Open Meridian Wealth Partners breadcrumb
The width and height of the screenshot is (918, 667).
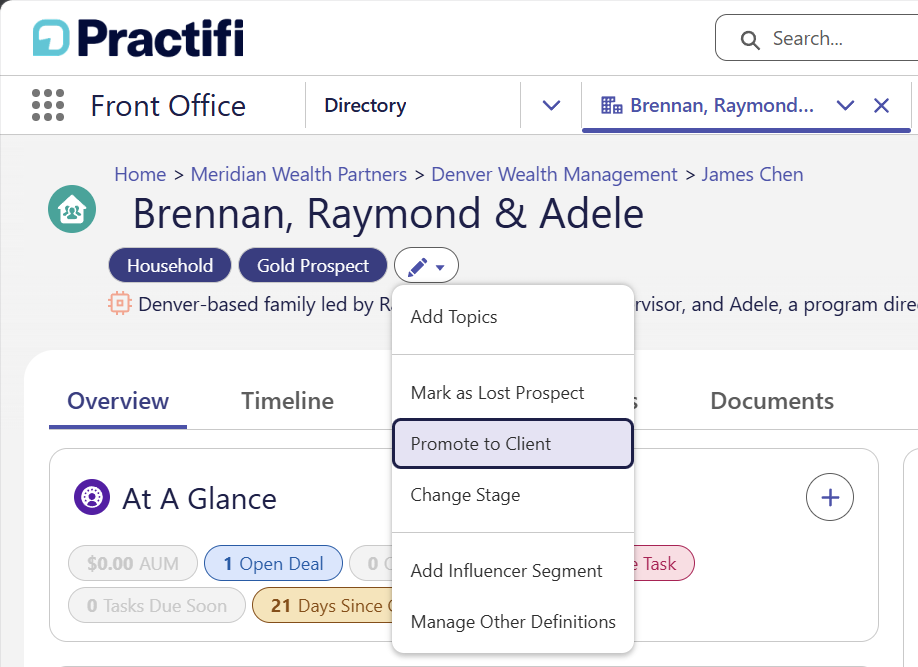coord(299,175)
